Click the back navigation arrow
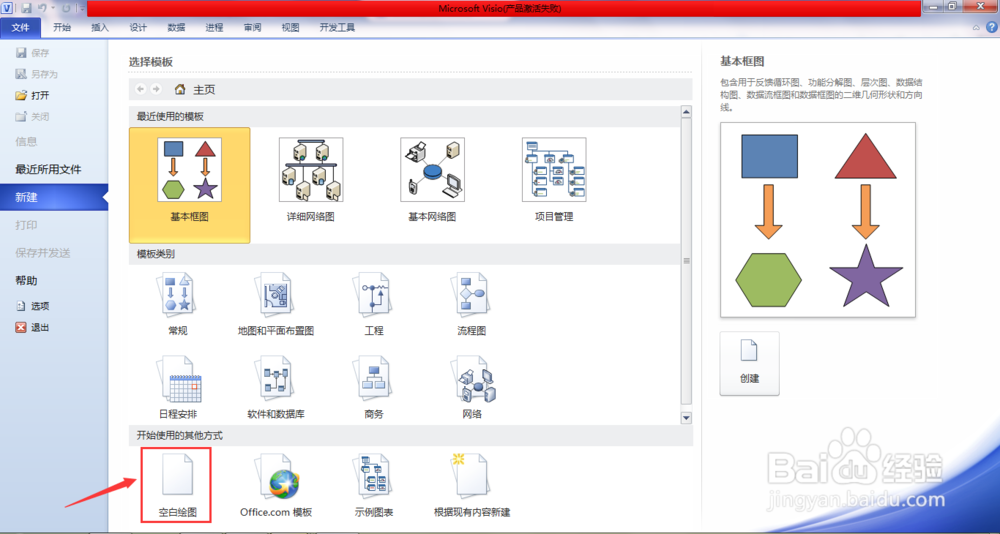1000x534 pixels. [140, 89]
